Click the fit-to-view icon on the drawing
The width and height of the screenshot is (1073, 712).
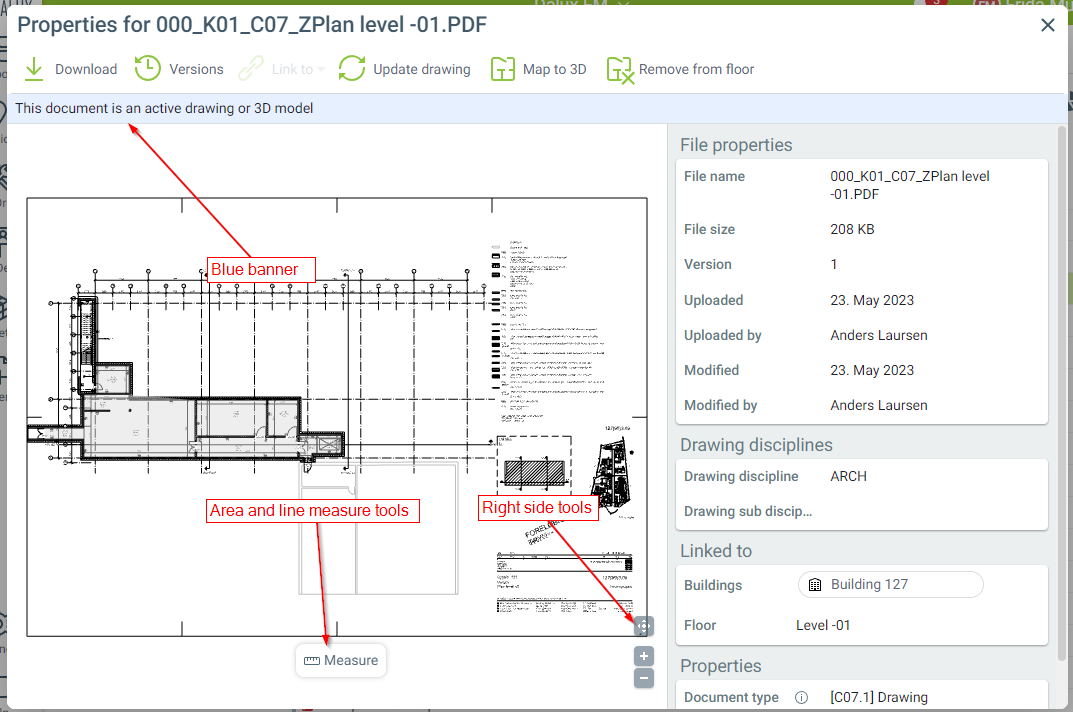click(644, 626)
